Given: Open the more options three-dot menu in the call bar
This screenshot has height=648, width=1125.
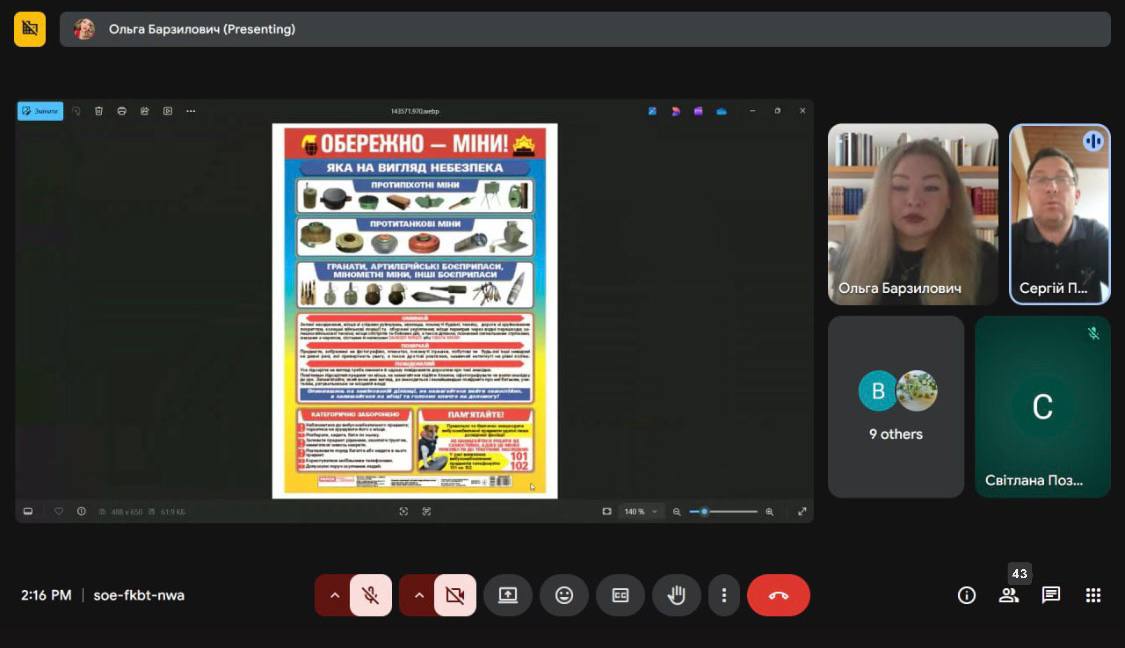Looking at the screenshot, I should 724,595.
